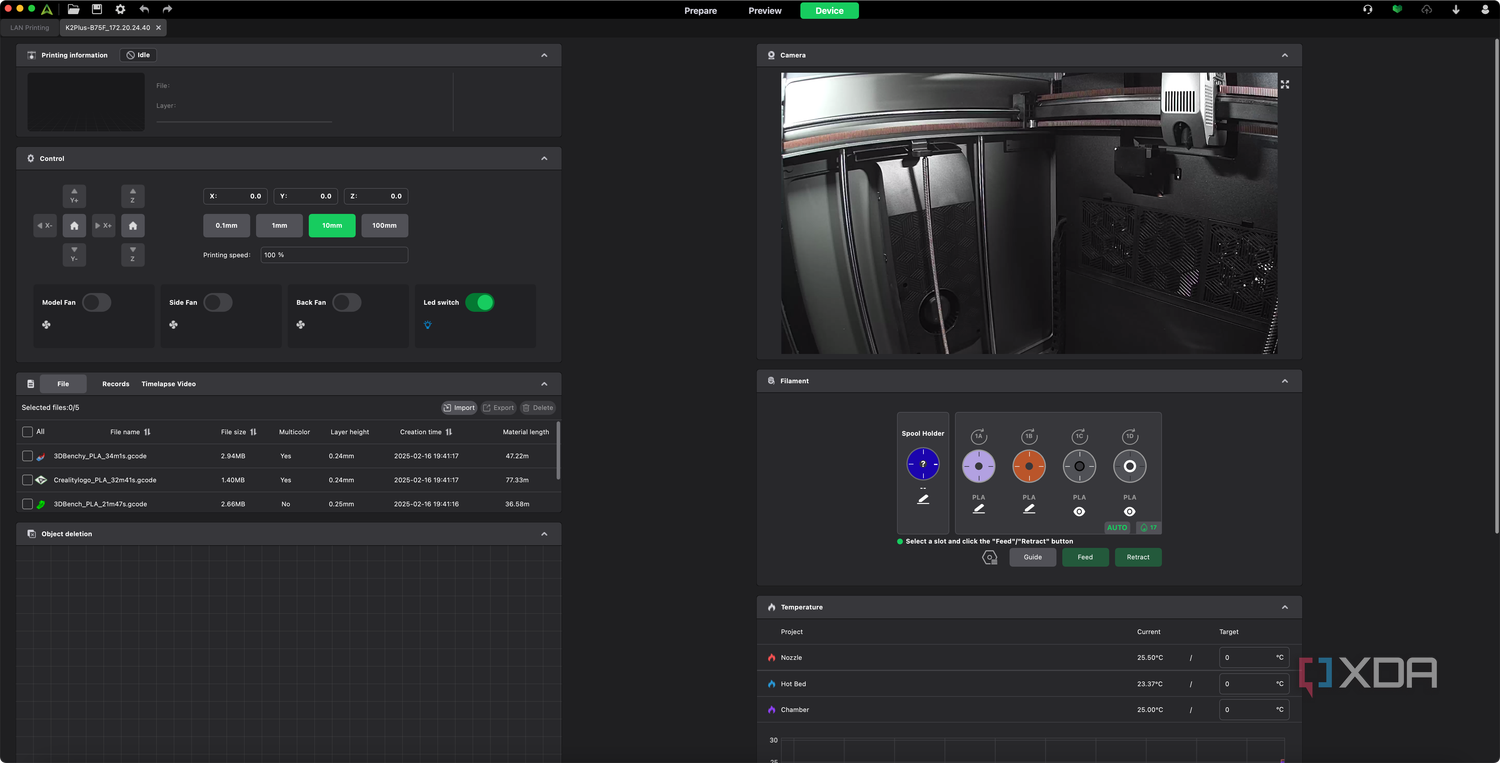Redo with the right arrow icon

(167, 9)
